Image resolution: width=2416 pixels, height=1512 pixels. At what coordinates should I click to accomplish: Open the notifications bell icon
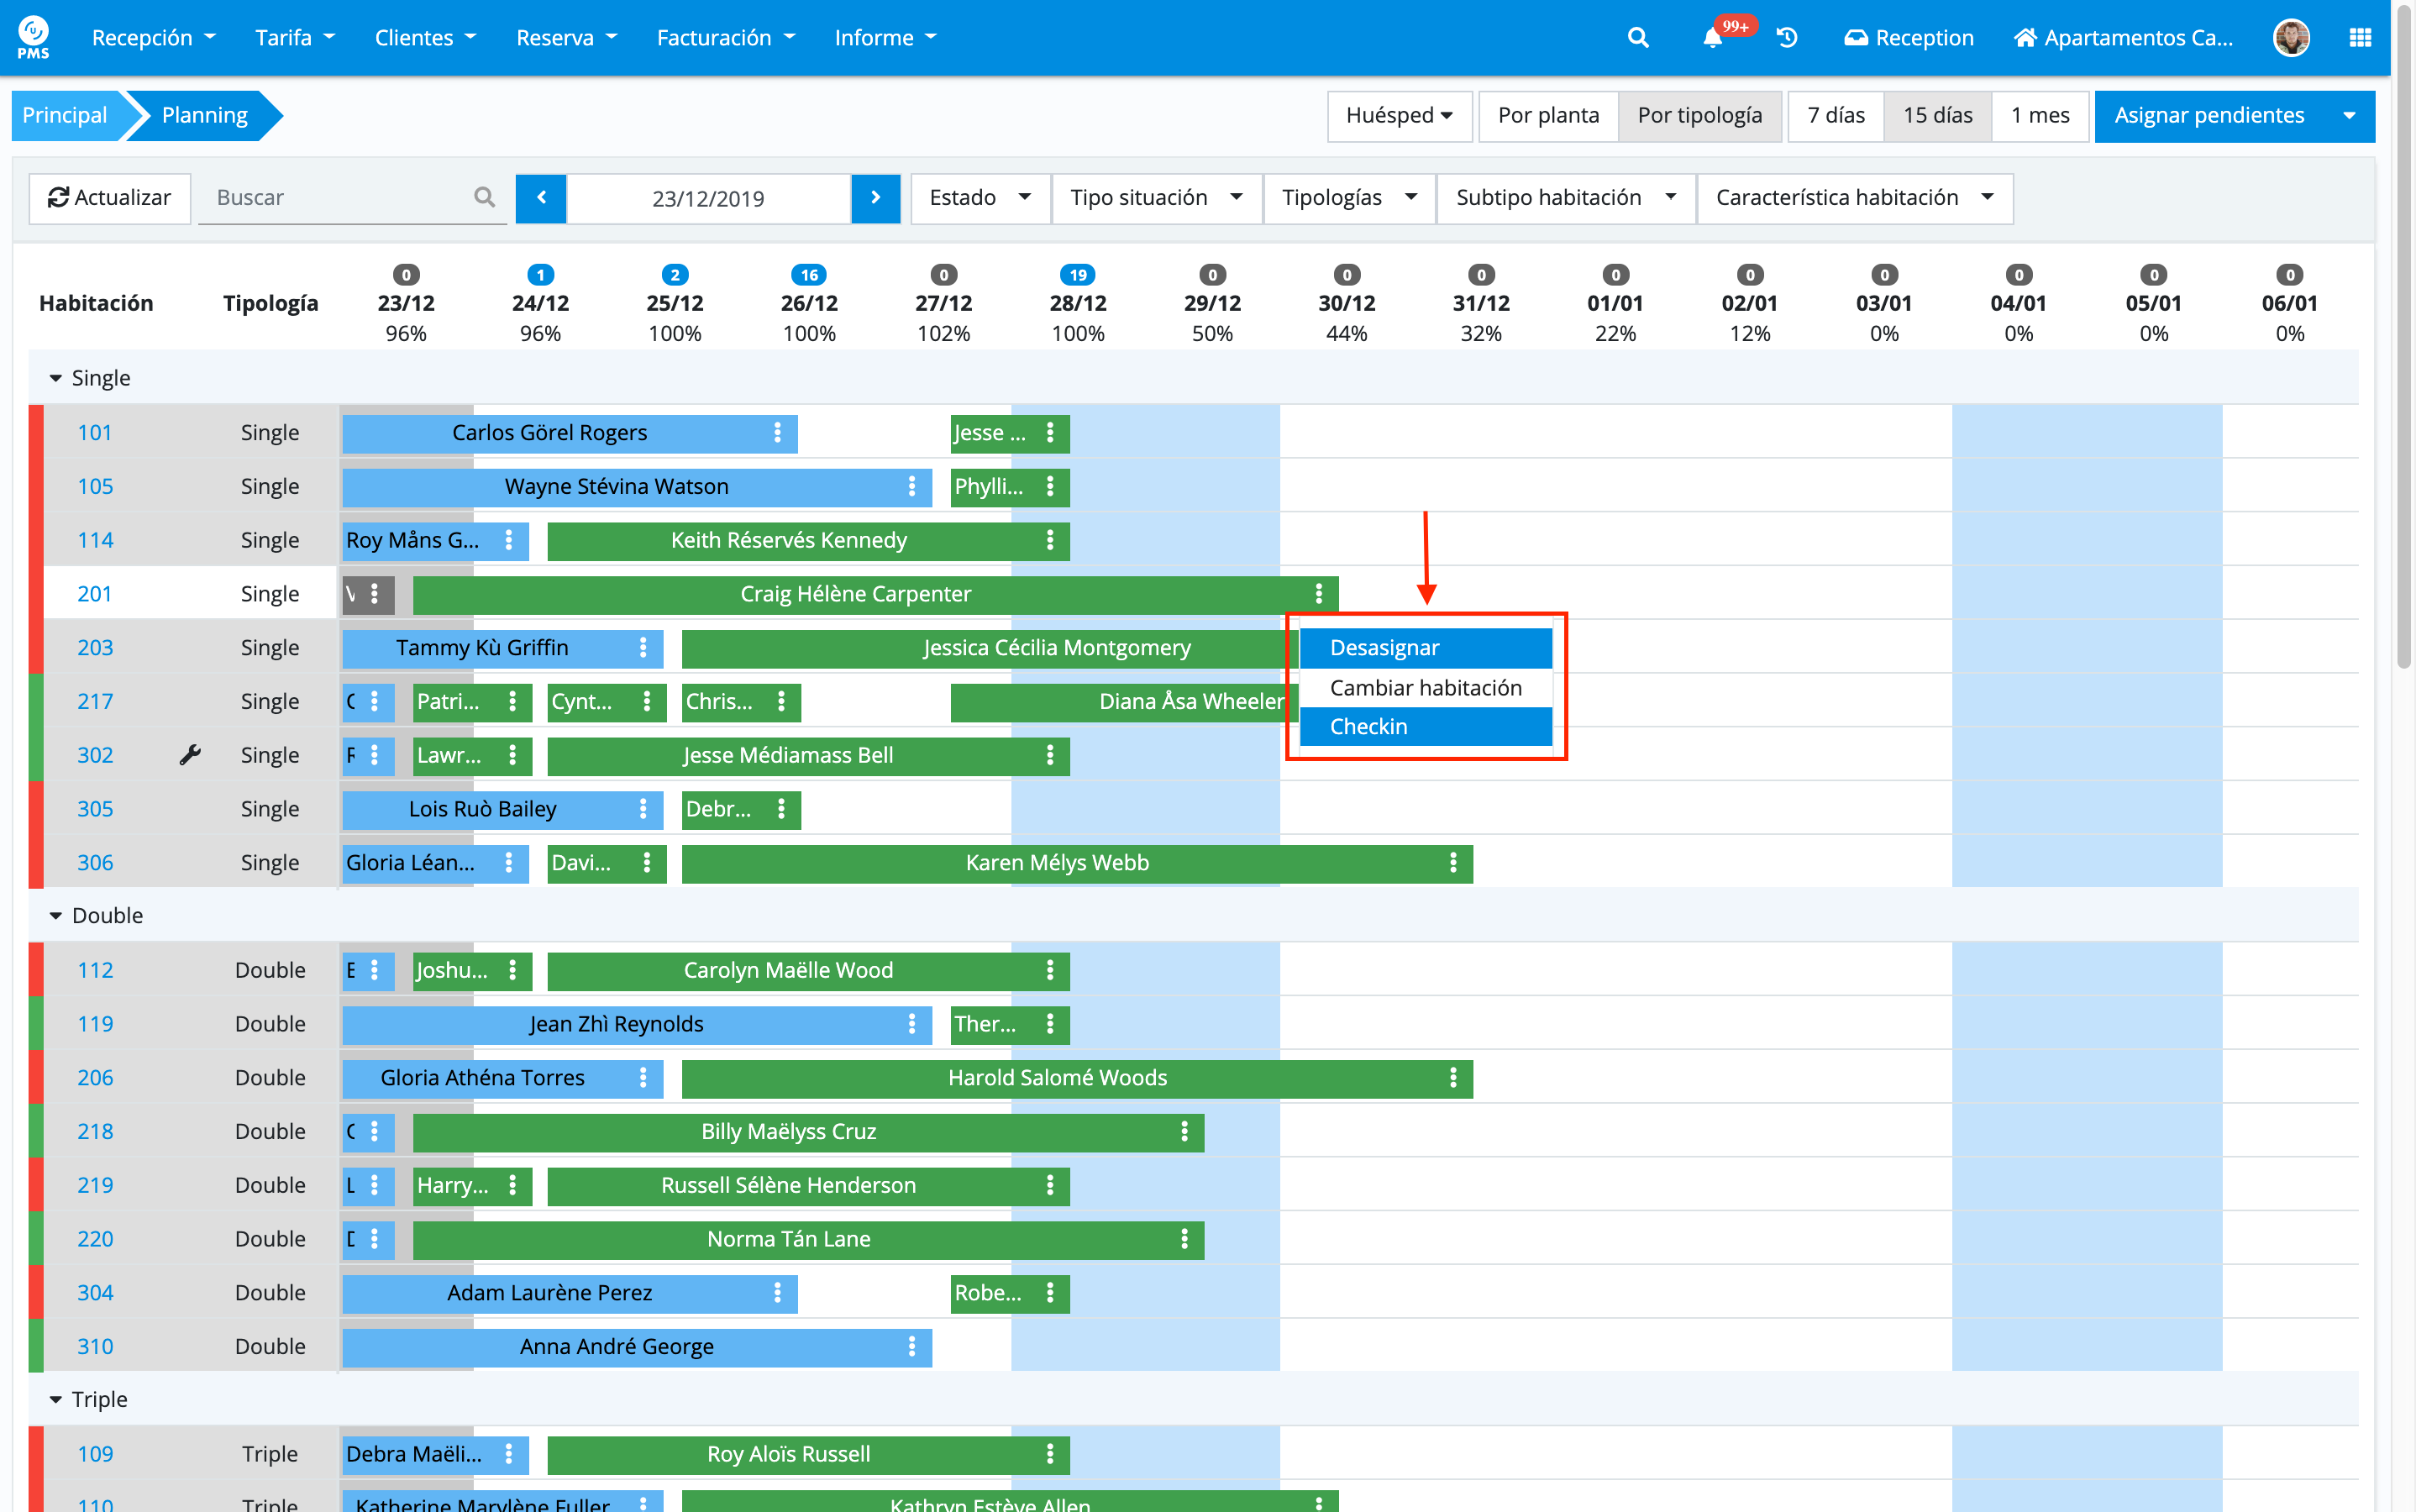[x=1712, y=38]
